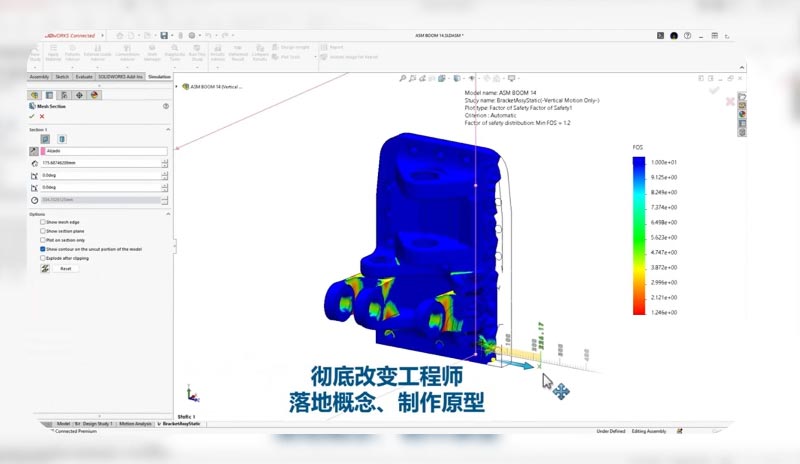Open Hide/Show Items eye icon
800x464 pixels.
pos(472,78)
